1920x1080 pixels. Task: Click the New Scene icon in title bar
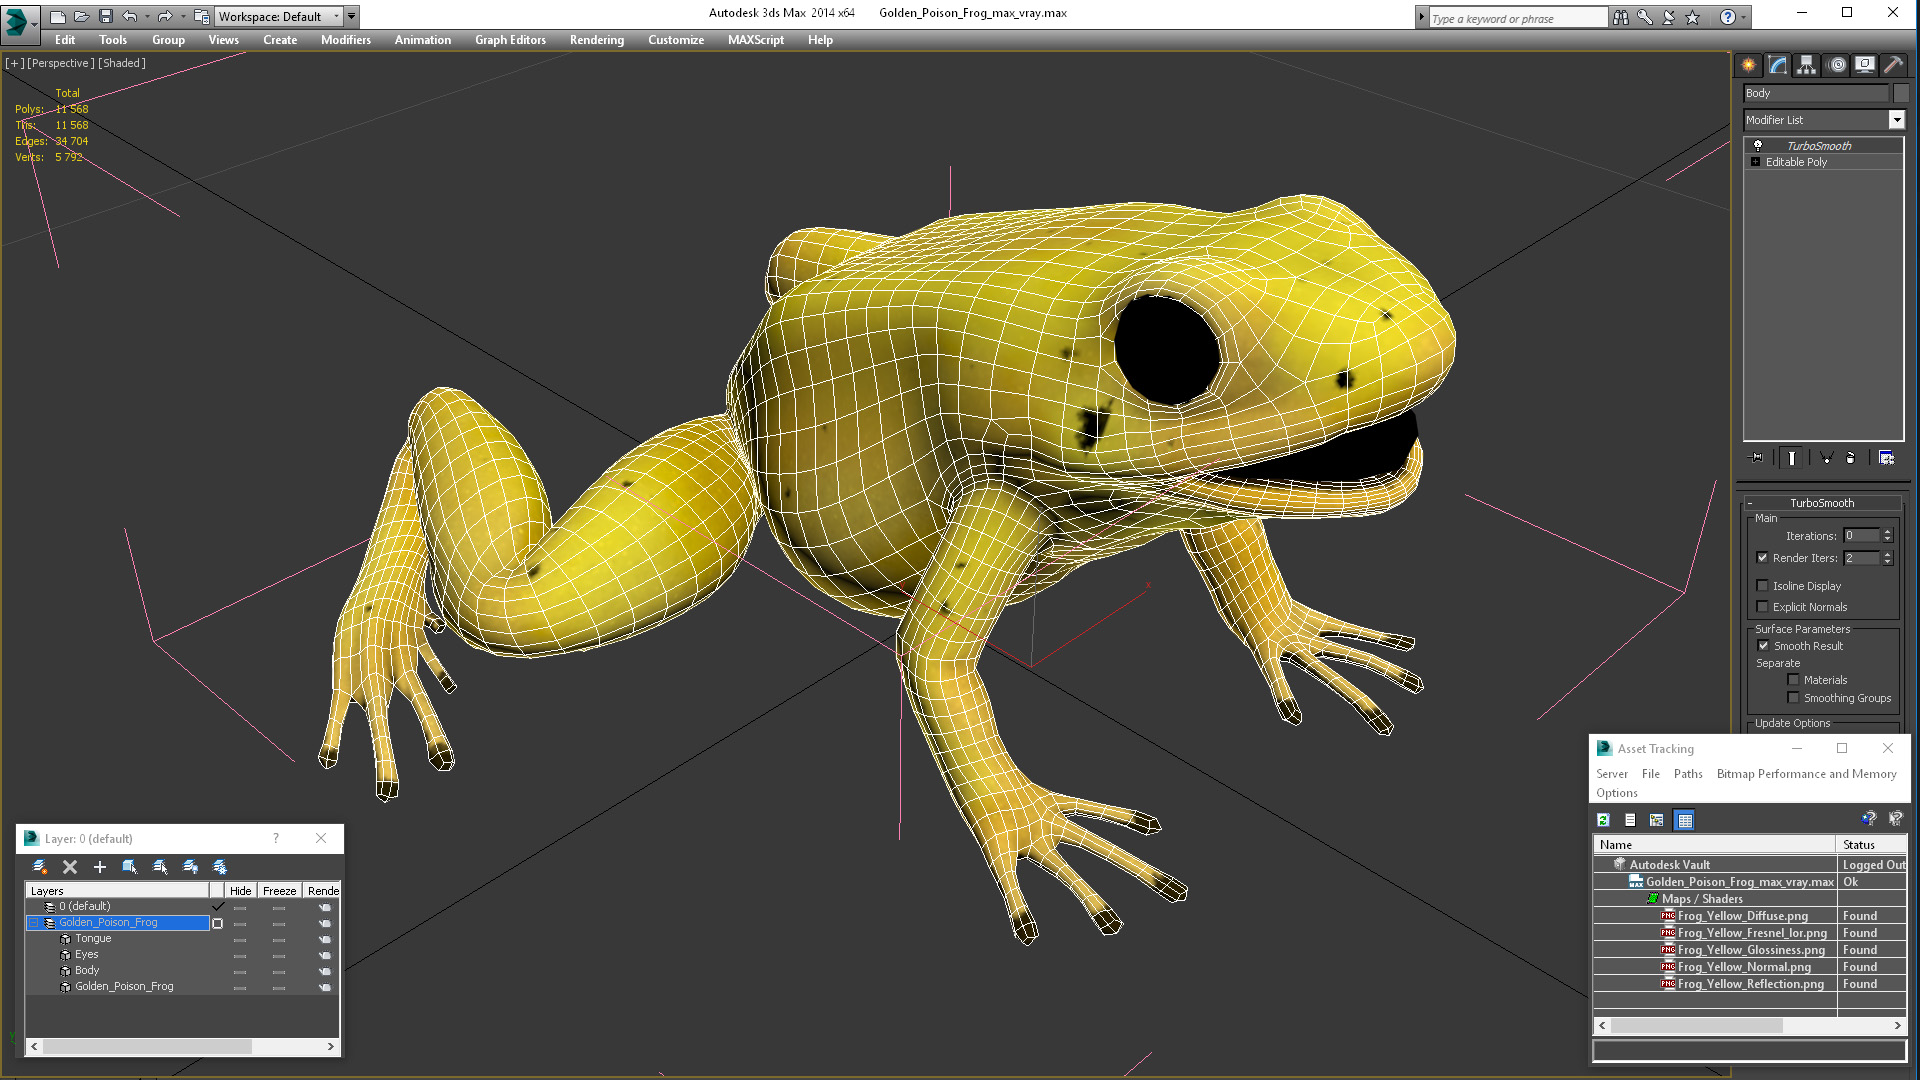click(x=58, y=16)
